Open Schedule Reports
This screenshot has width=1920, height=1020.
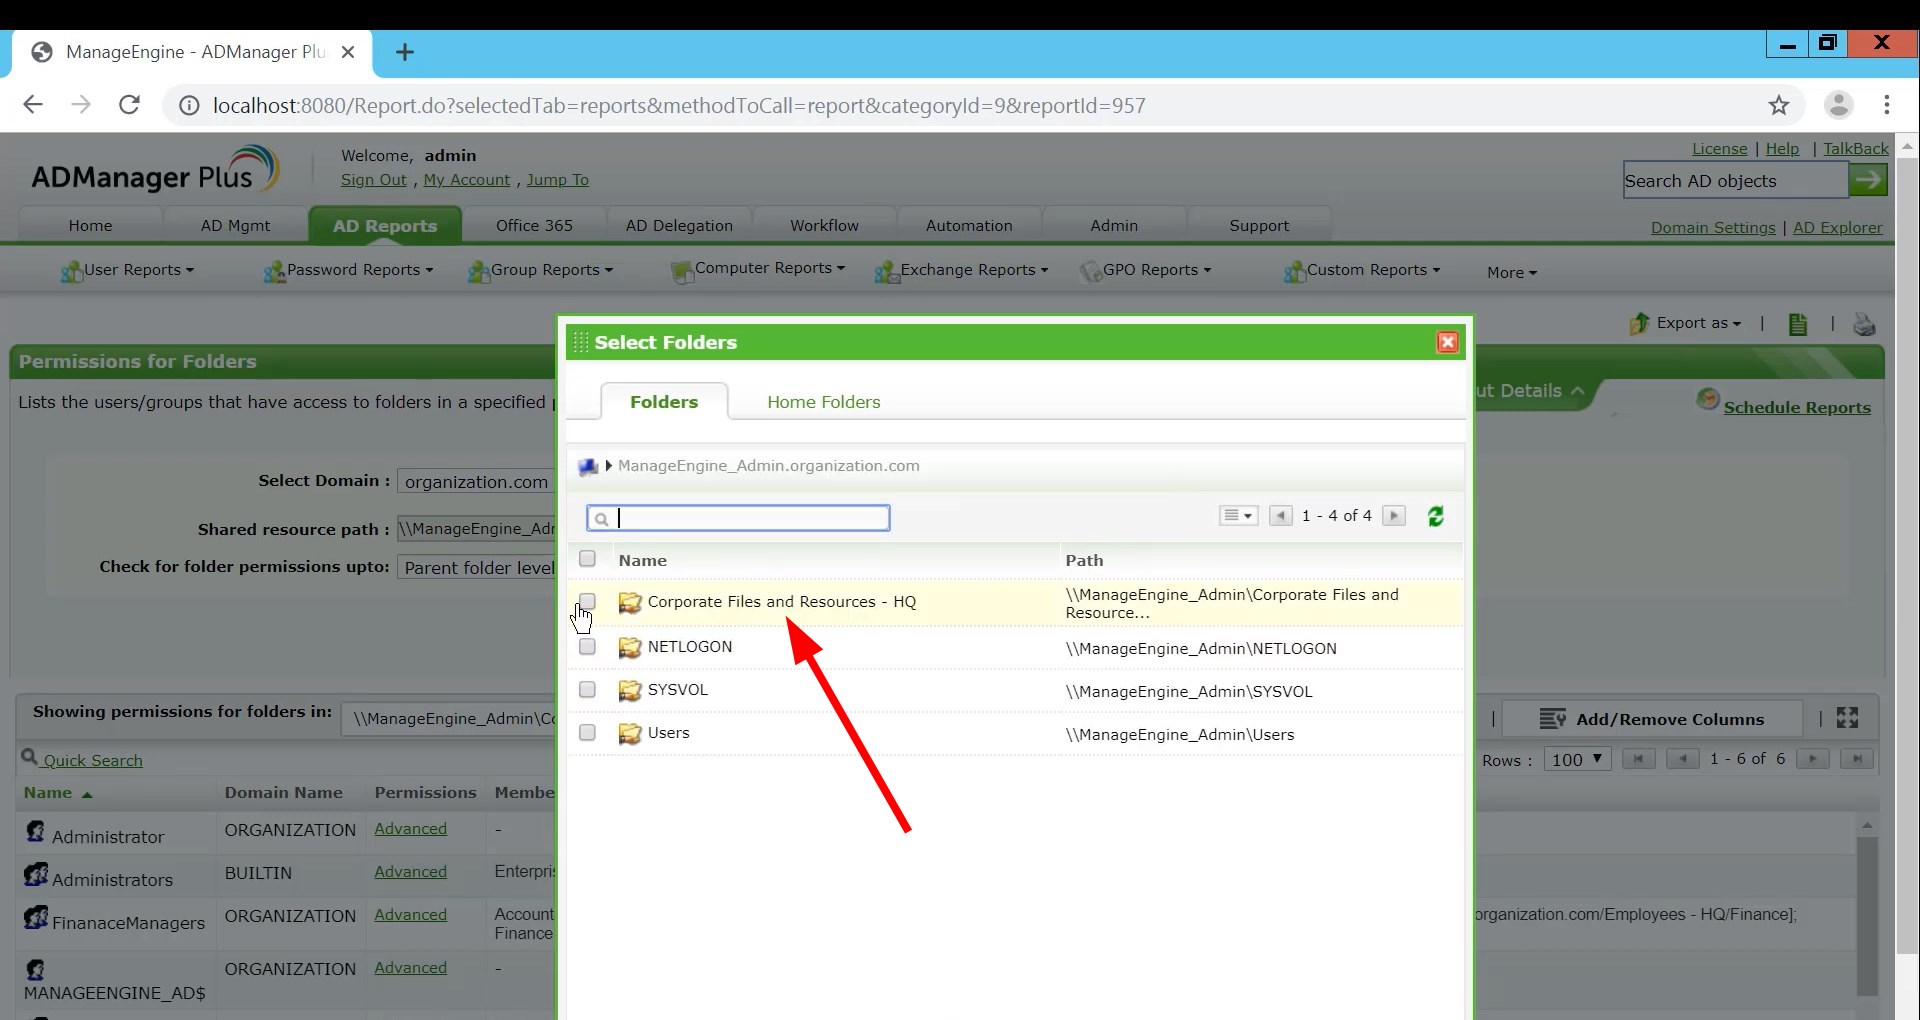(1797, 407)
